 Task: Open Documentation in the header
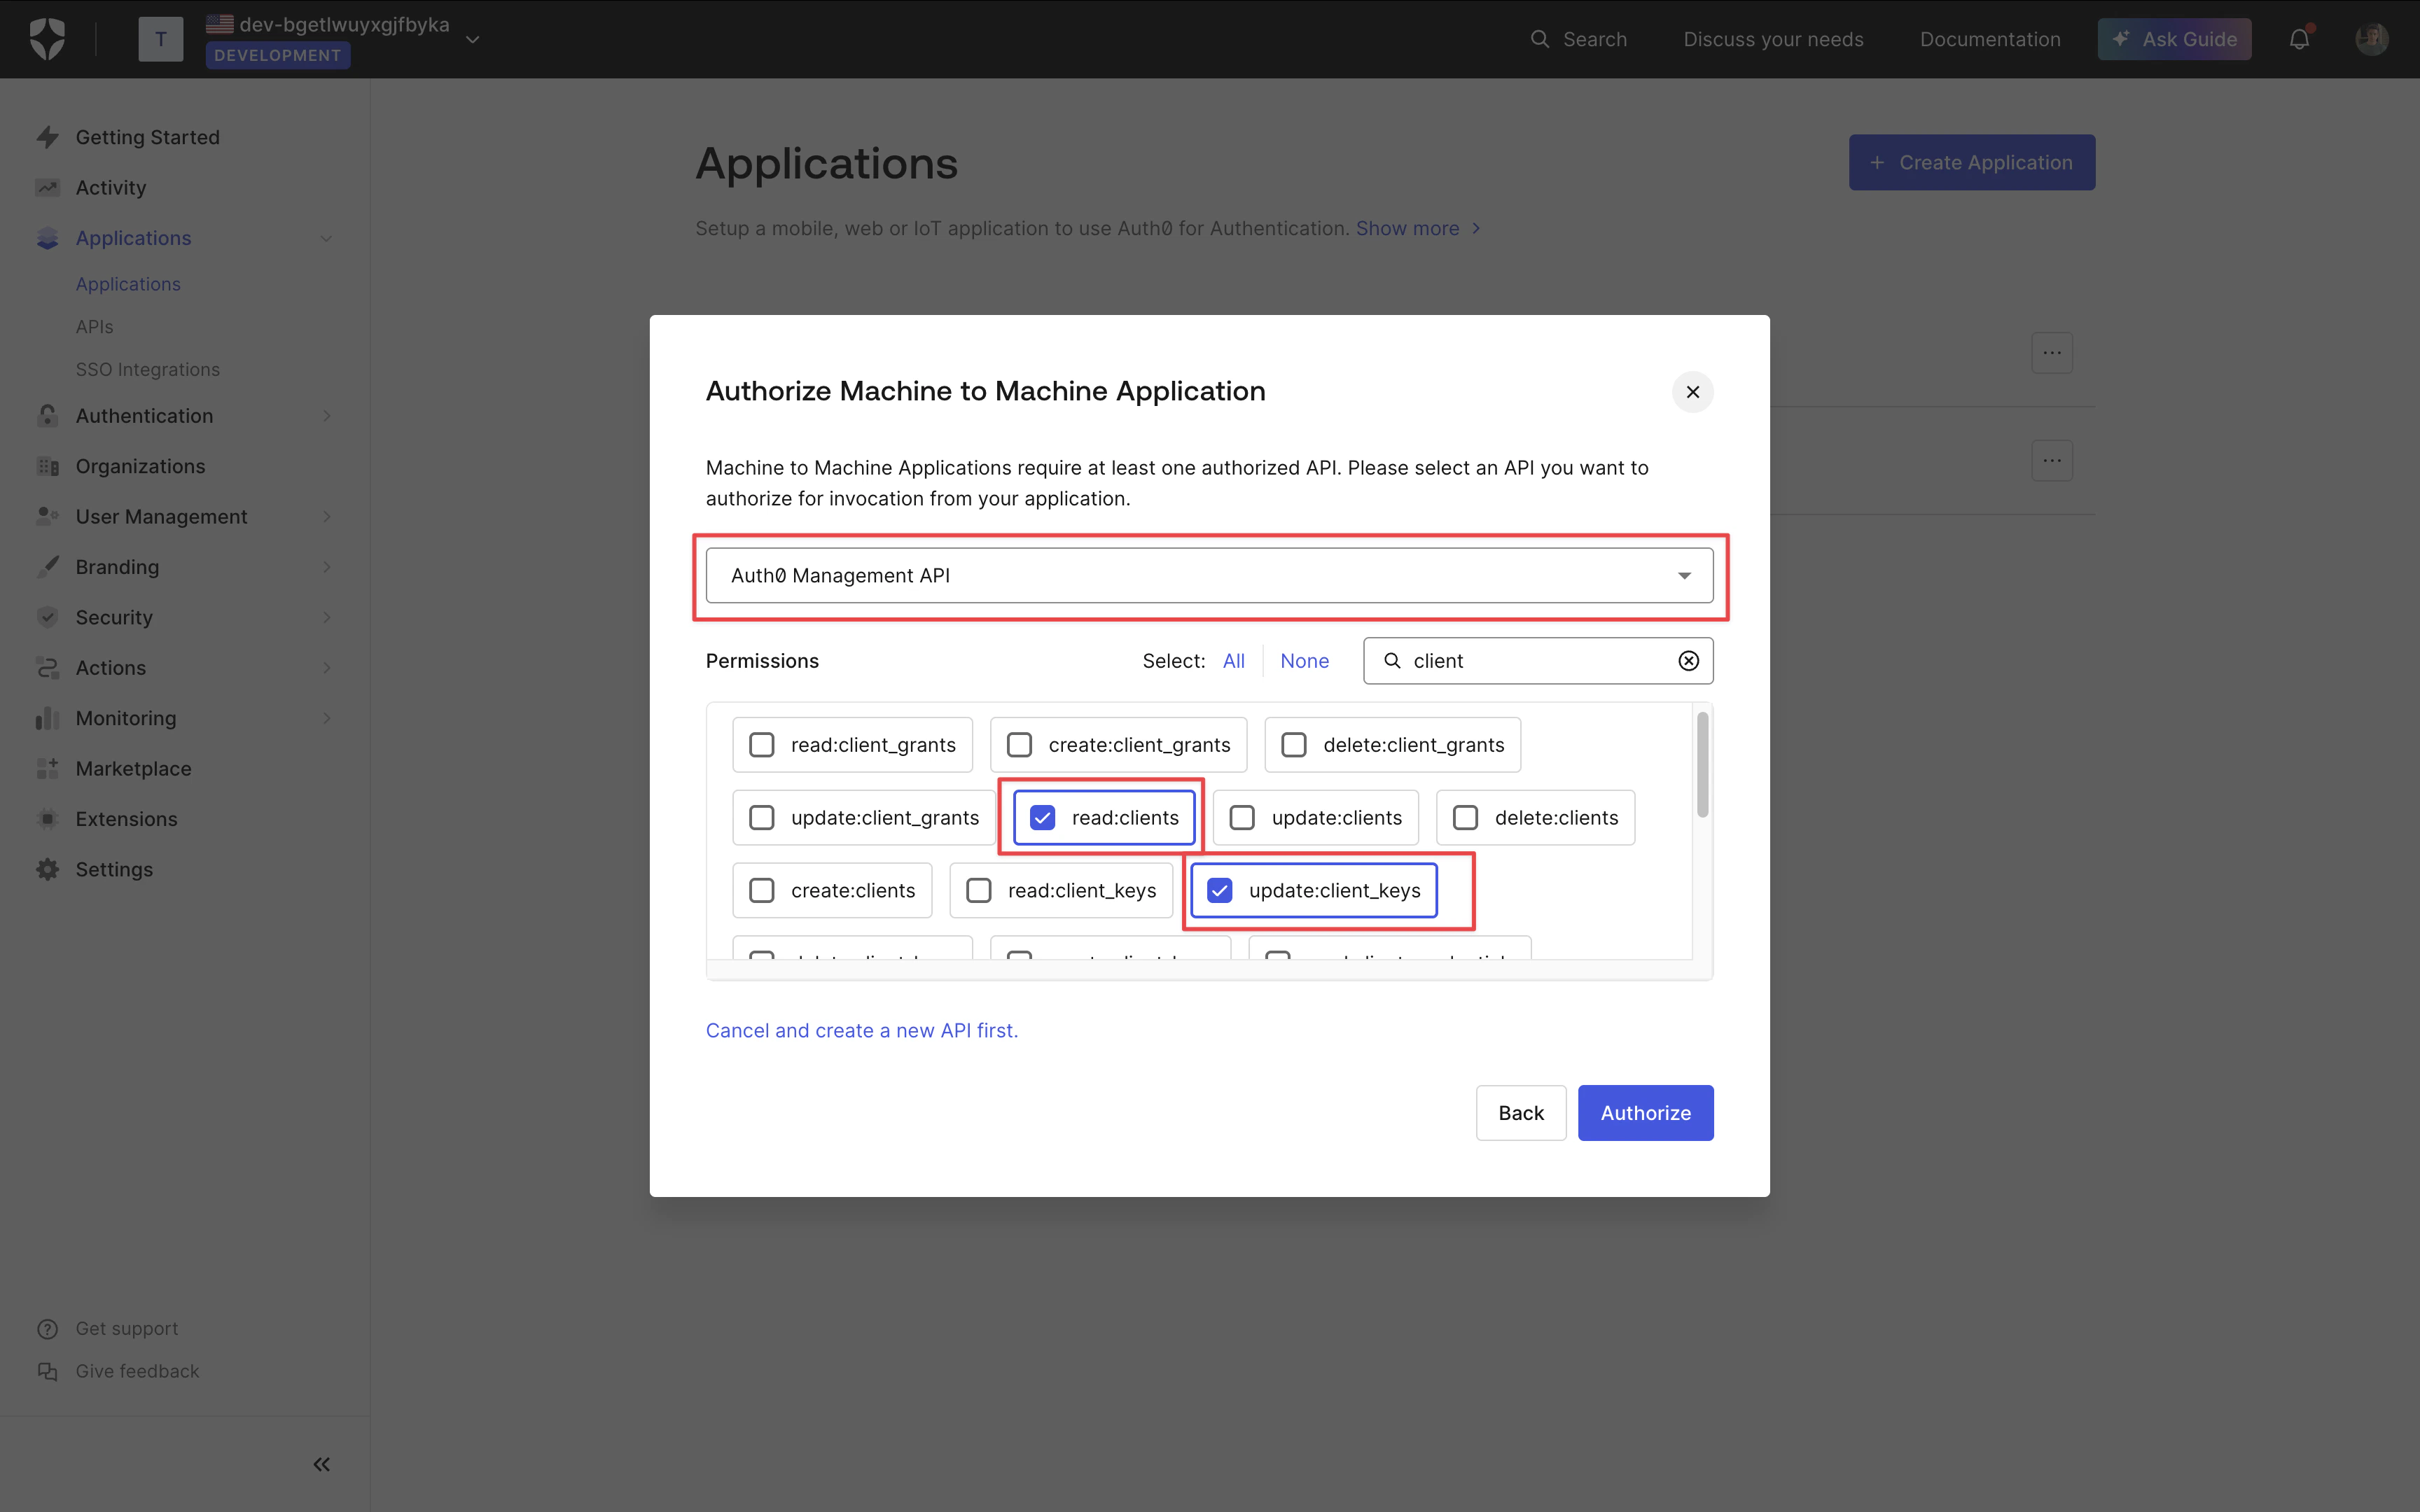point(1990,39)
